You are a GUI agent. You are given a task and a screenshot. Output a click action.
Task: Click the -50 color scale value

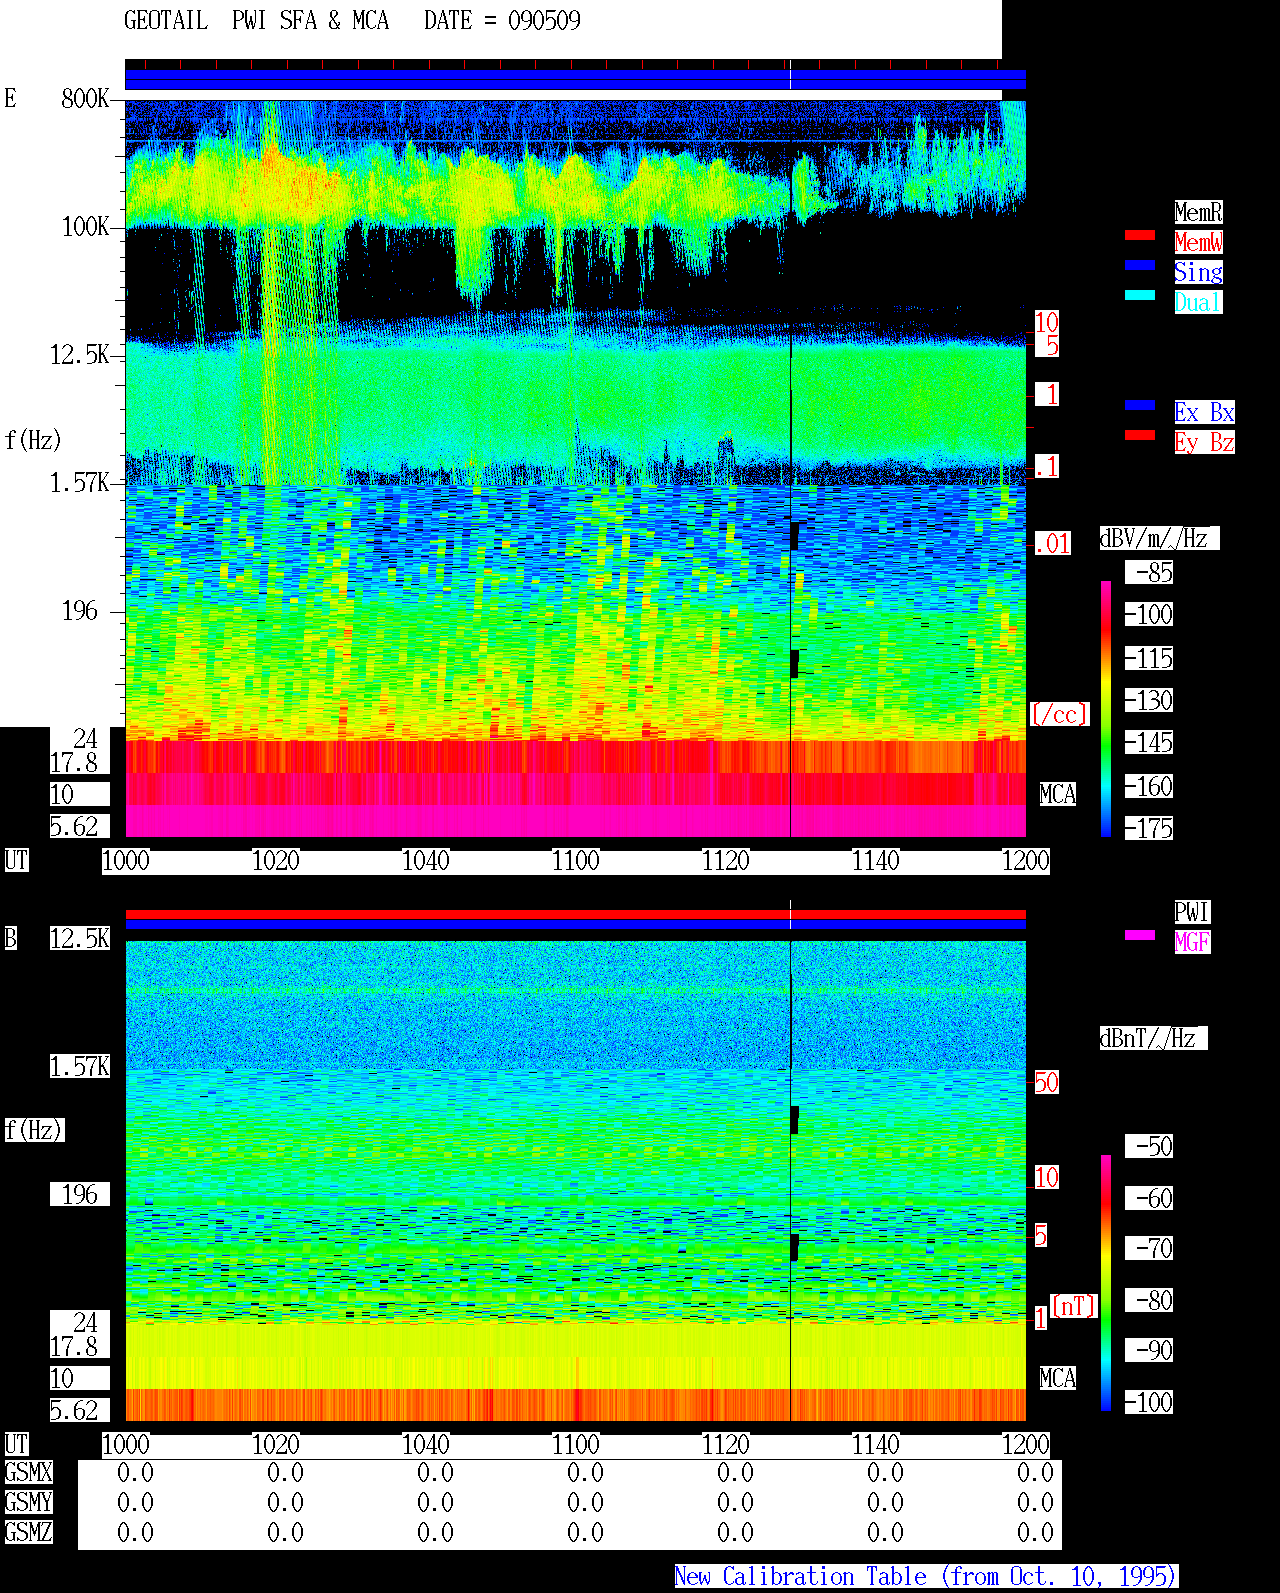[x=1149, y=1146]
